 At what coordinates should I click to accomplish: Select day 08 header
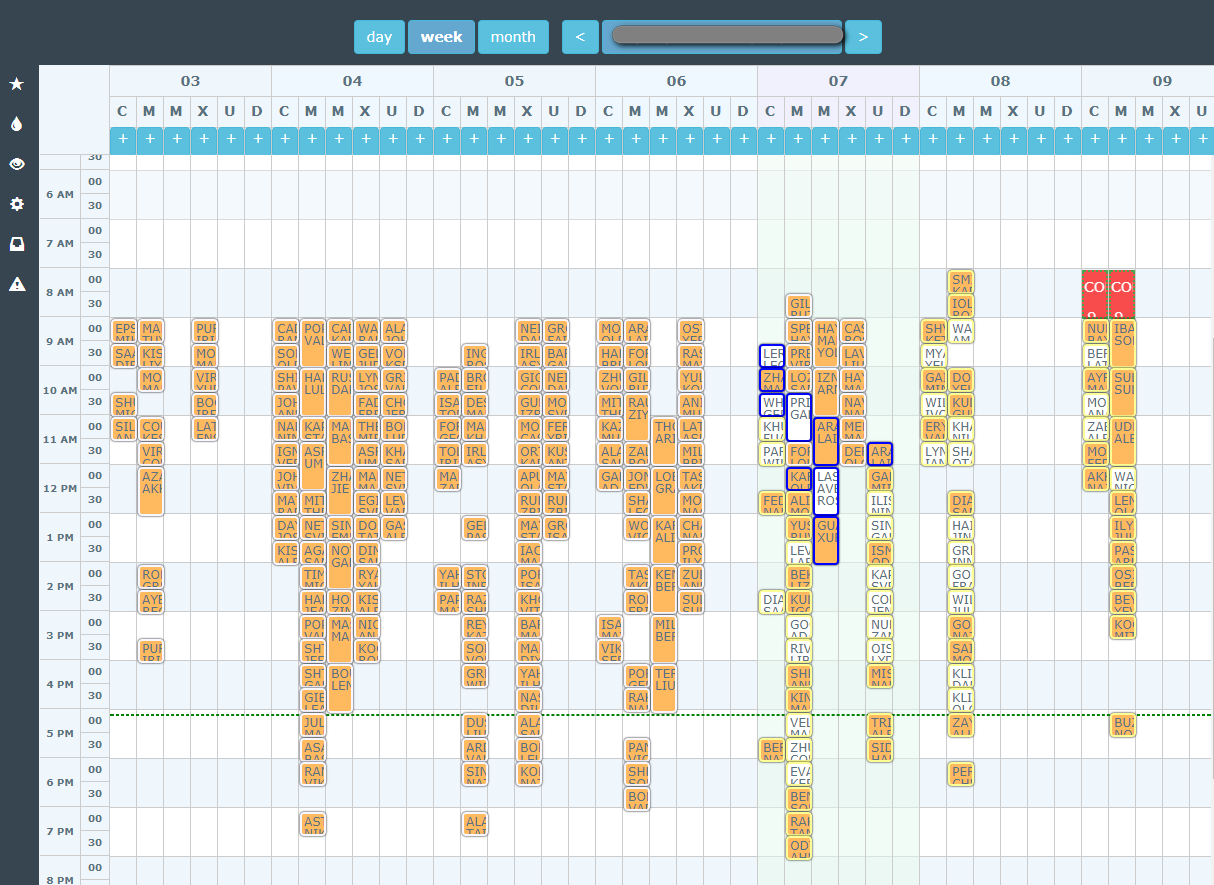click(1001, 81)
